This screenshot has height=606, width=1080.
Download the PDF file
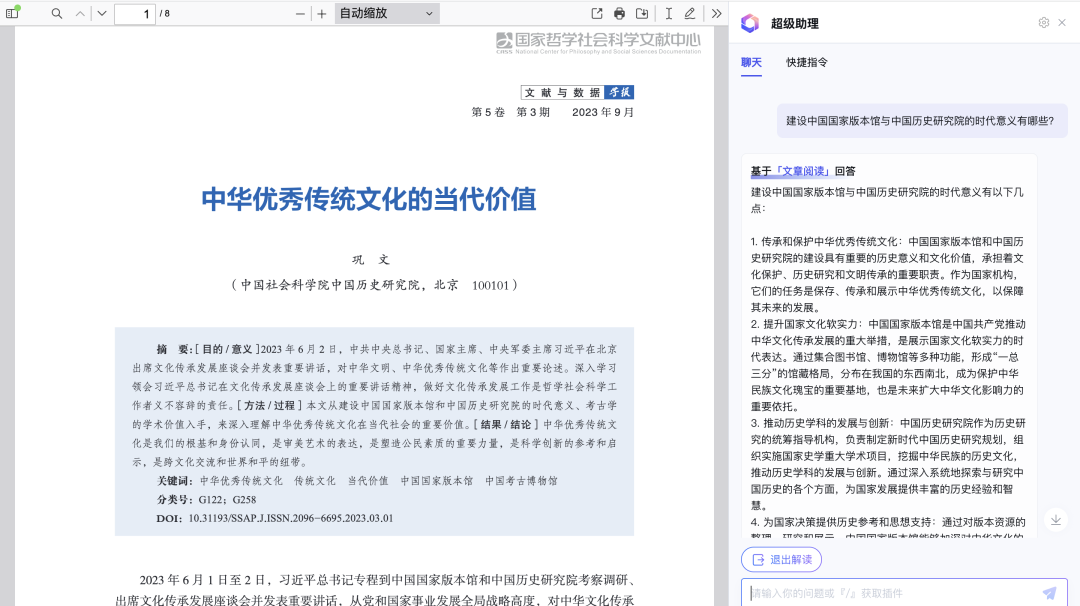pyautogui.click(x=642, y=13)
